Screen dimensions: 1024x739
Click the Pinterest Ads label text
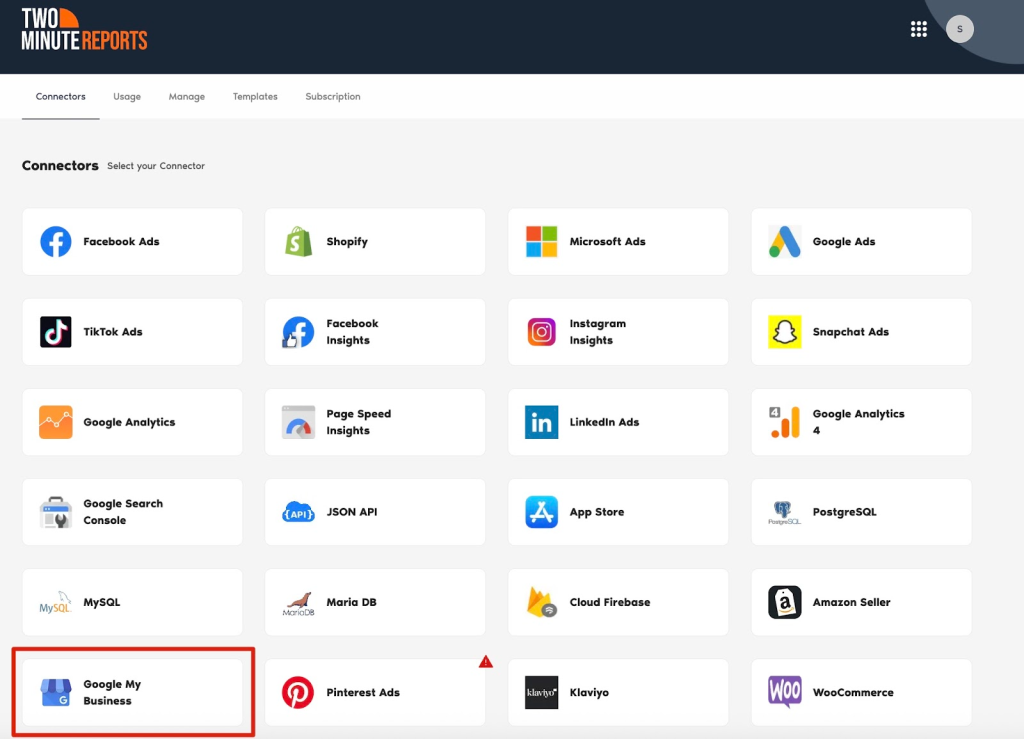(x=363, y=692)
